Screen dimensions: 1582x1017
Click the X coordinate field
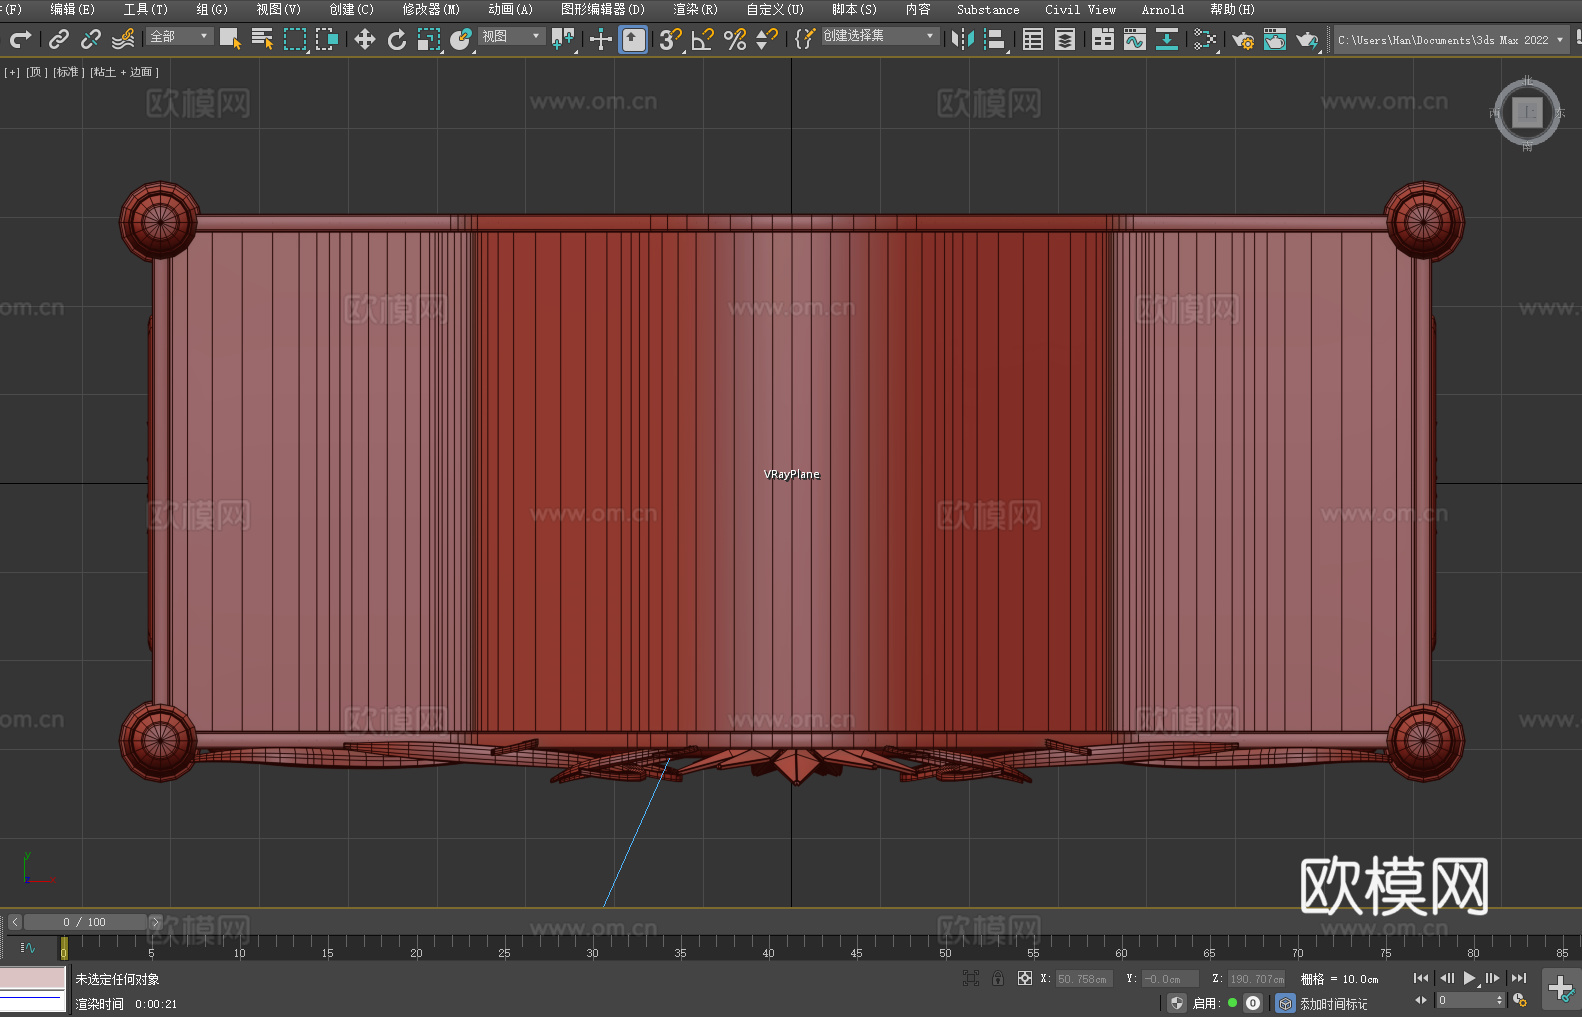coord(1084,979)
